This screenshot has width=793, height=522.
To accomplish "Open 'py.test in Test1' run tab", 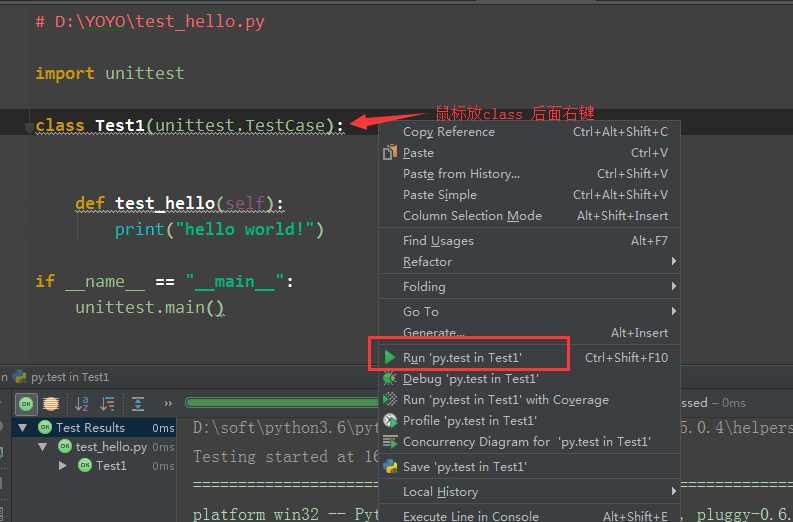I will point(69,377).
